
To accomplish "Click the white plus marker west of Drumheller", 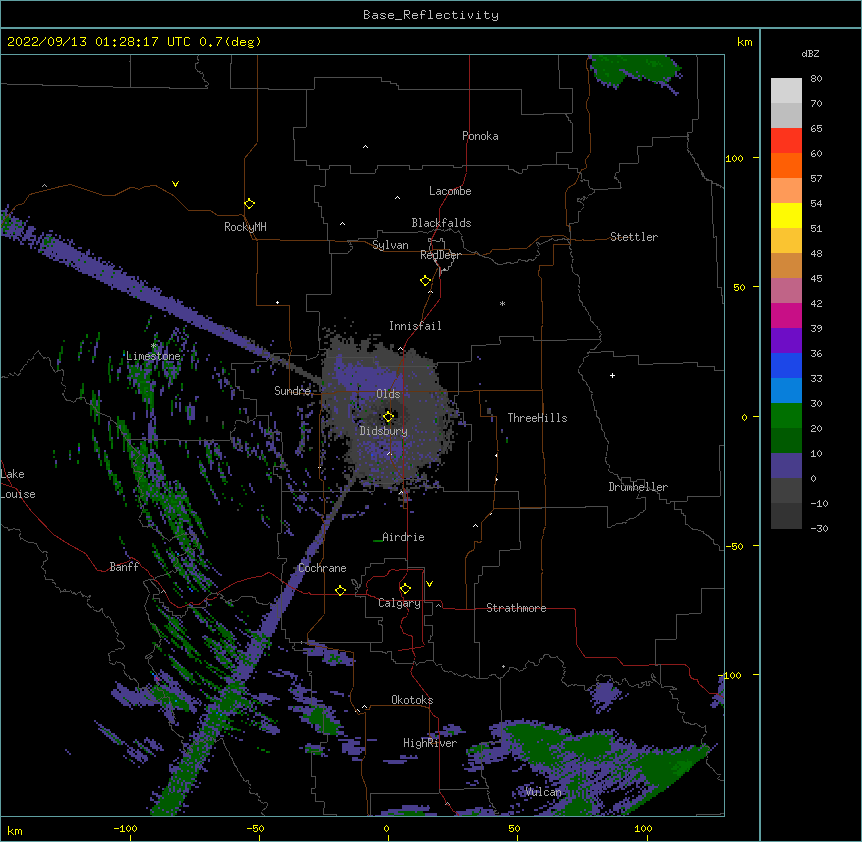I will point(612,375).
